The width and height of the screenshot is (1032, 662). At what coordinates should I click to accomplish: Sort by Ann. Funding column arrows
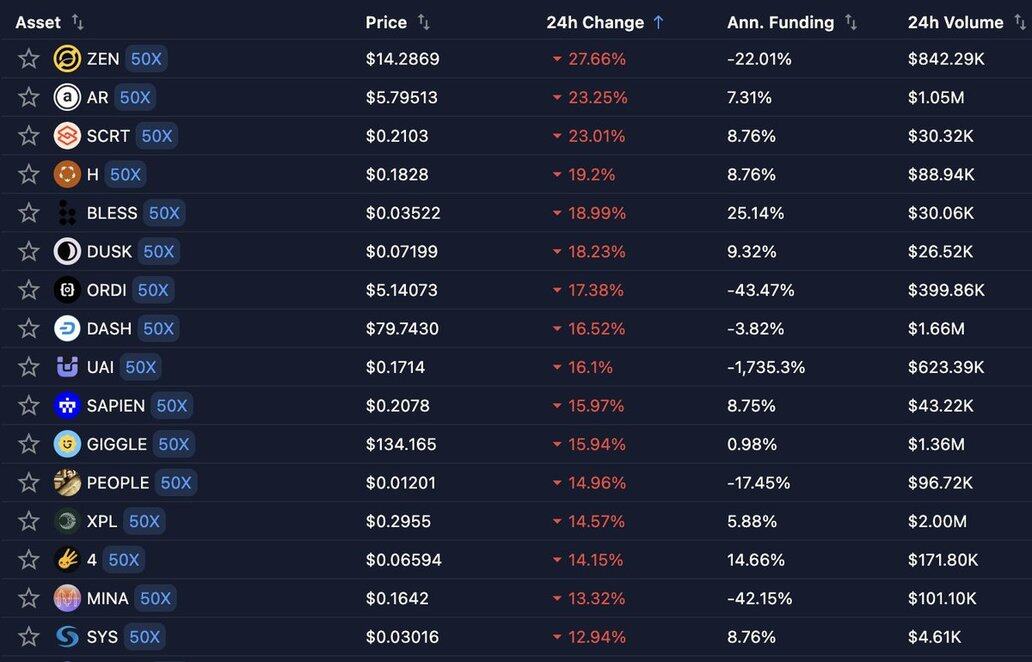click(851, 22)
